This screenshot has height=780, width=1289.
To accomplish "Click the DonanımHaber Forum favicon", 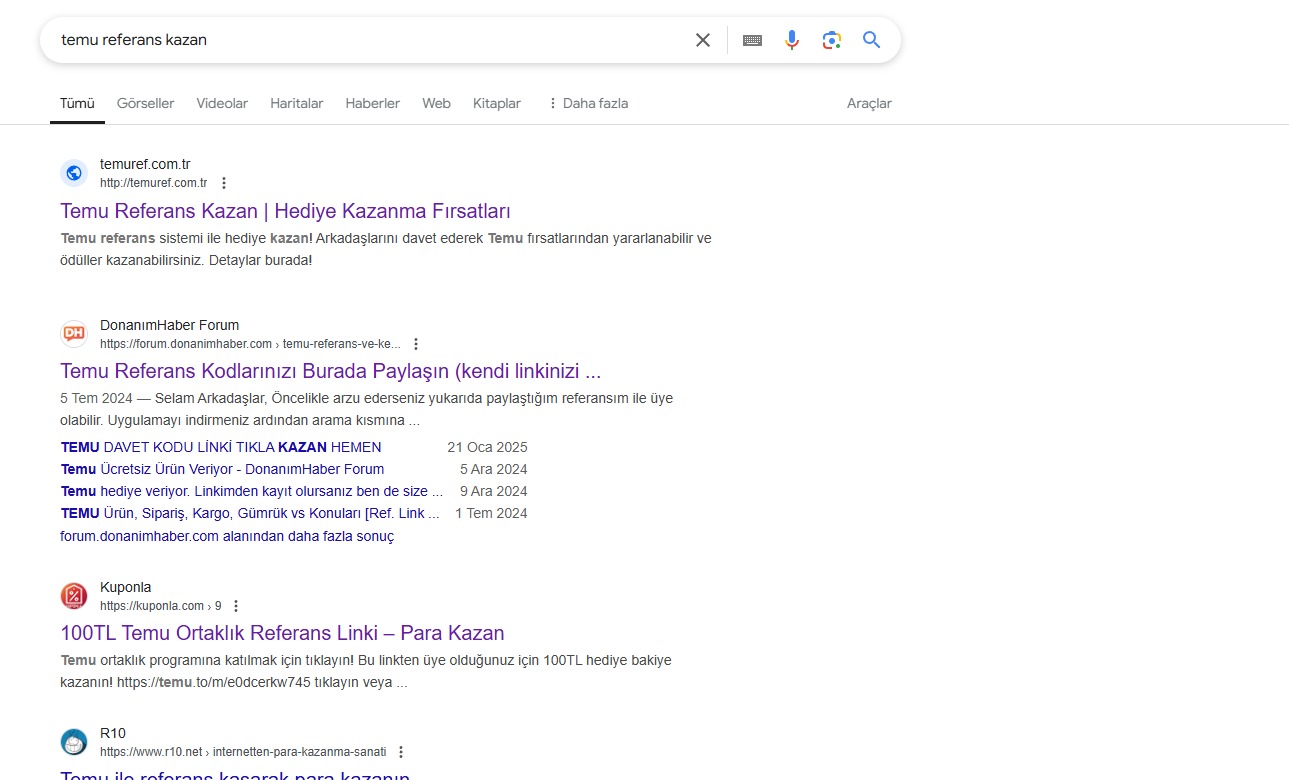I will click(74, 334).
